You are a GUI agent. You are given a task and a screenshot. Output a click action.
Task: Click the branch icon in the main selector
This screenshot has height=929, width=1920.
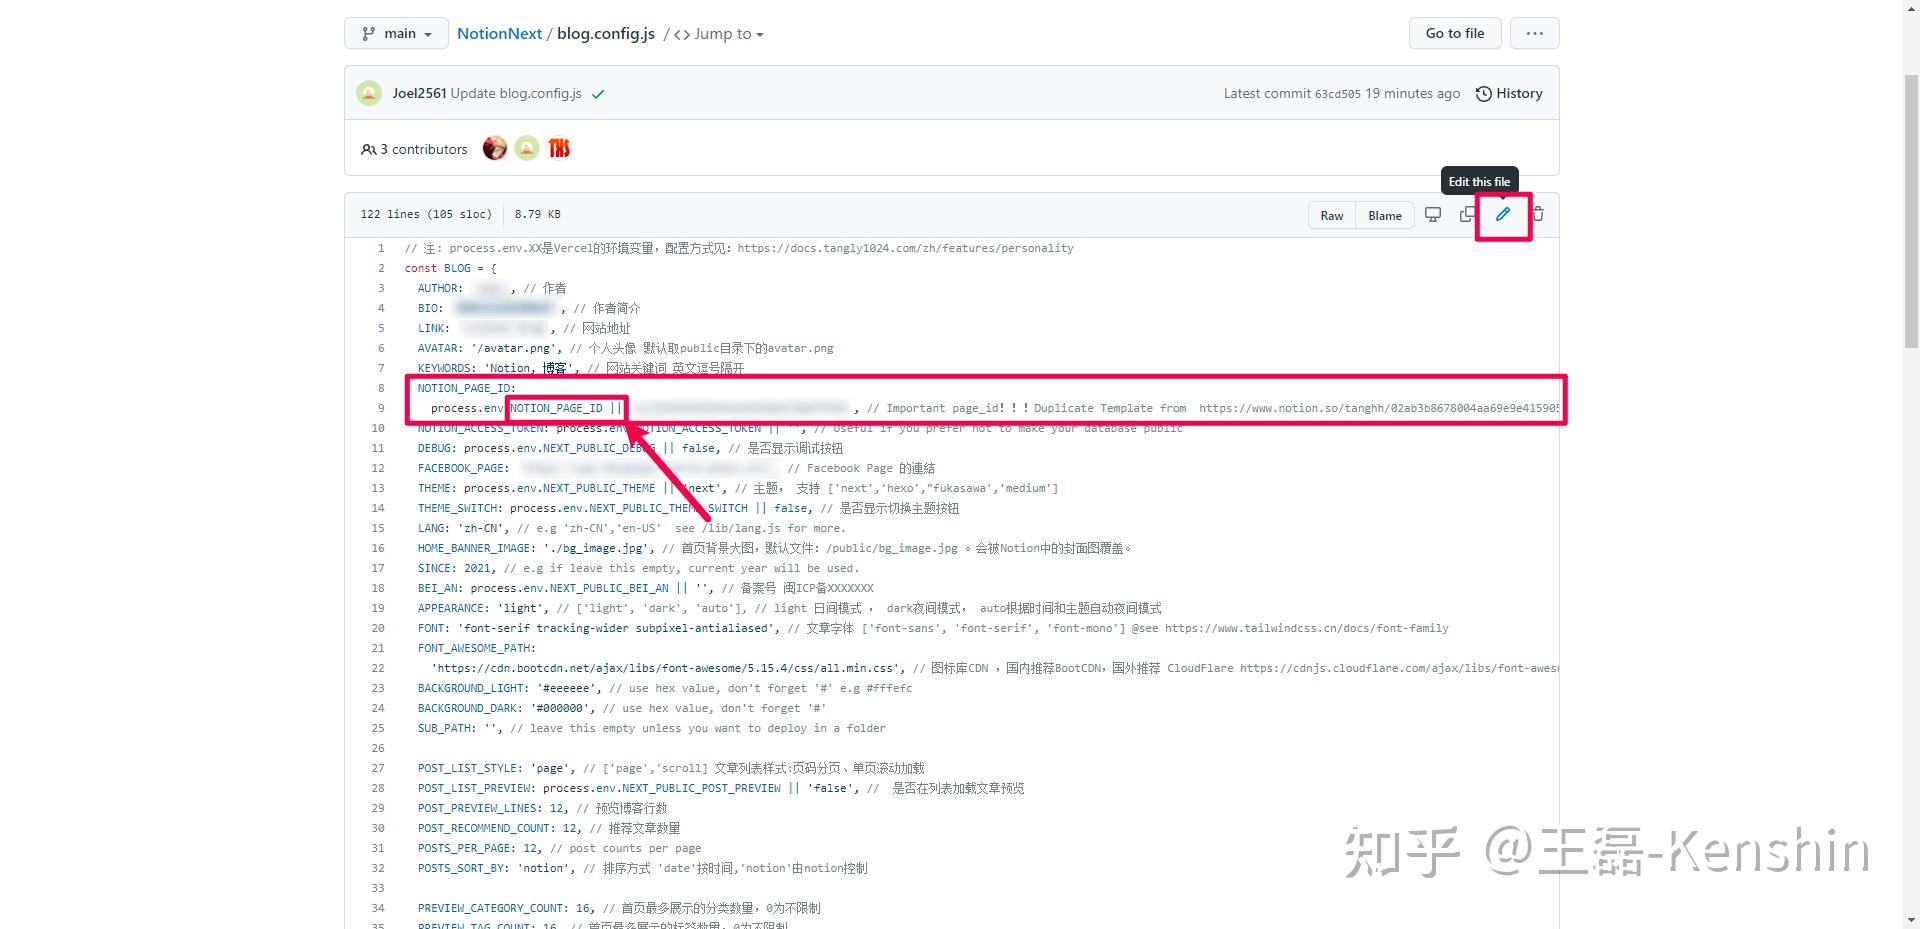(x=368, y=33)
